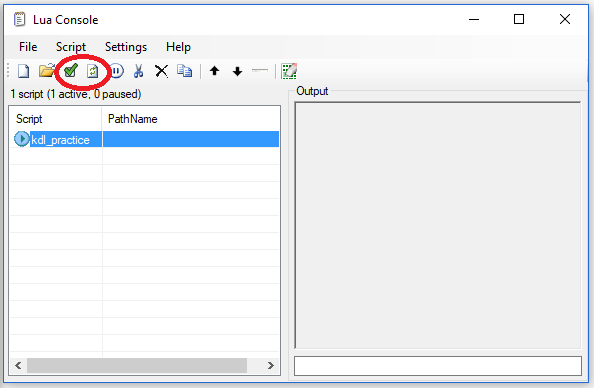Viewport: 594px width, 388px height.
Task: Reload script with the refresh page icon
Action: coord(92,71)
